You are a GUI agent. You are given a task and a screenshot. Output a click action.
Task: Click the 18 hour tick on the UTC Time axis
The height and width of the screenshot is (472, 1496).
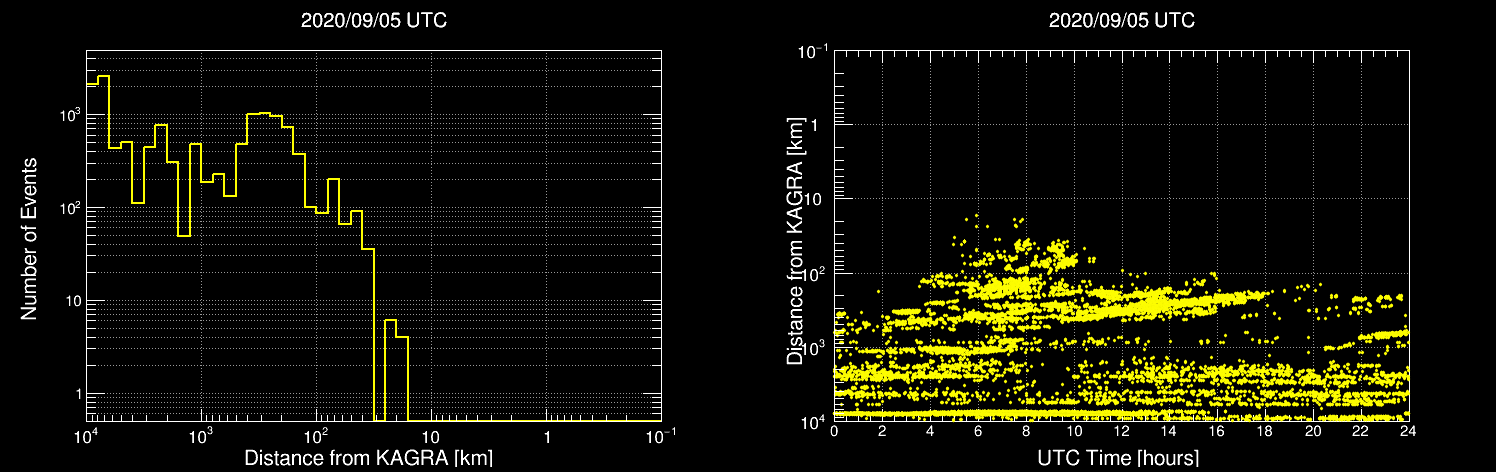coord(1265,432)
